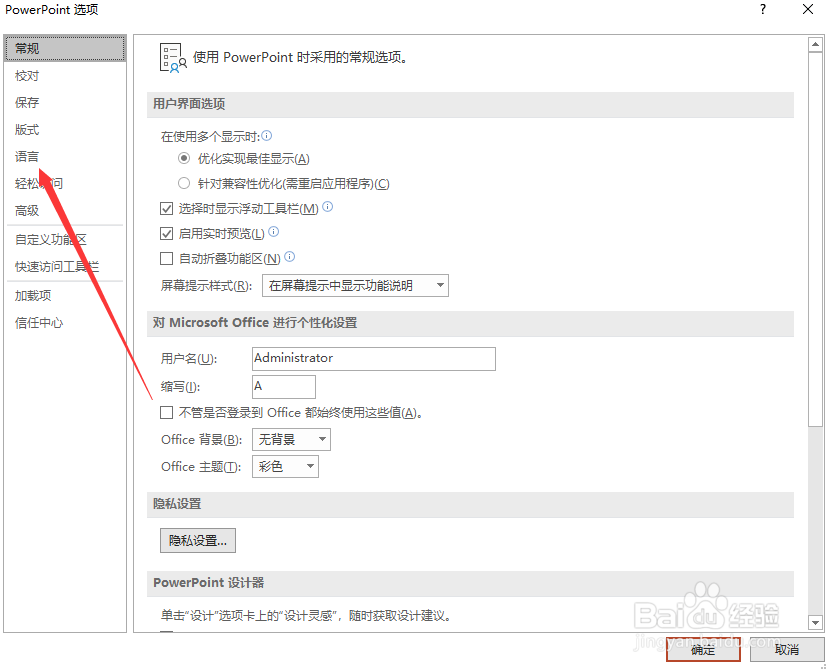Click info icon beside floating toolbar option
The height and width of the screenshot is (670, 827).
click(328, 207)
